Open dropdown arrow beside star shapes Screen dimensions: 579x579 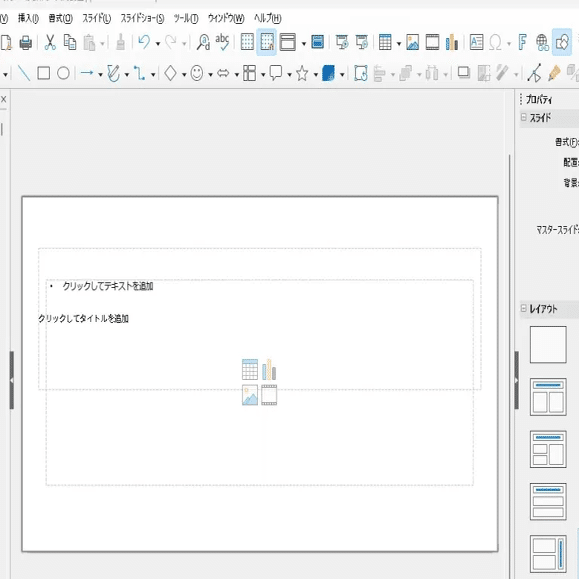(x=316, y=75)
